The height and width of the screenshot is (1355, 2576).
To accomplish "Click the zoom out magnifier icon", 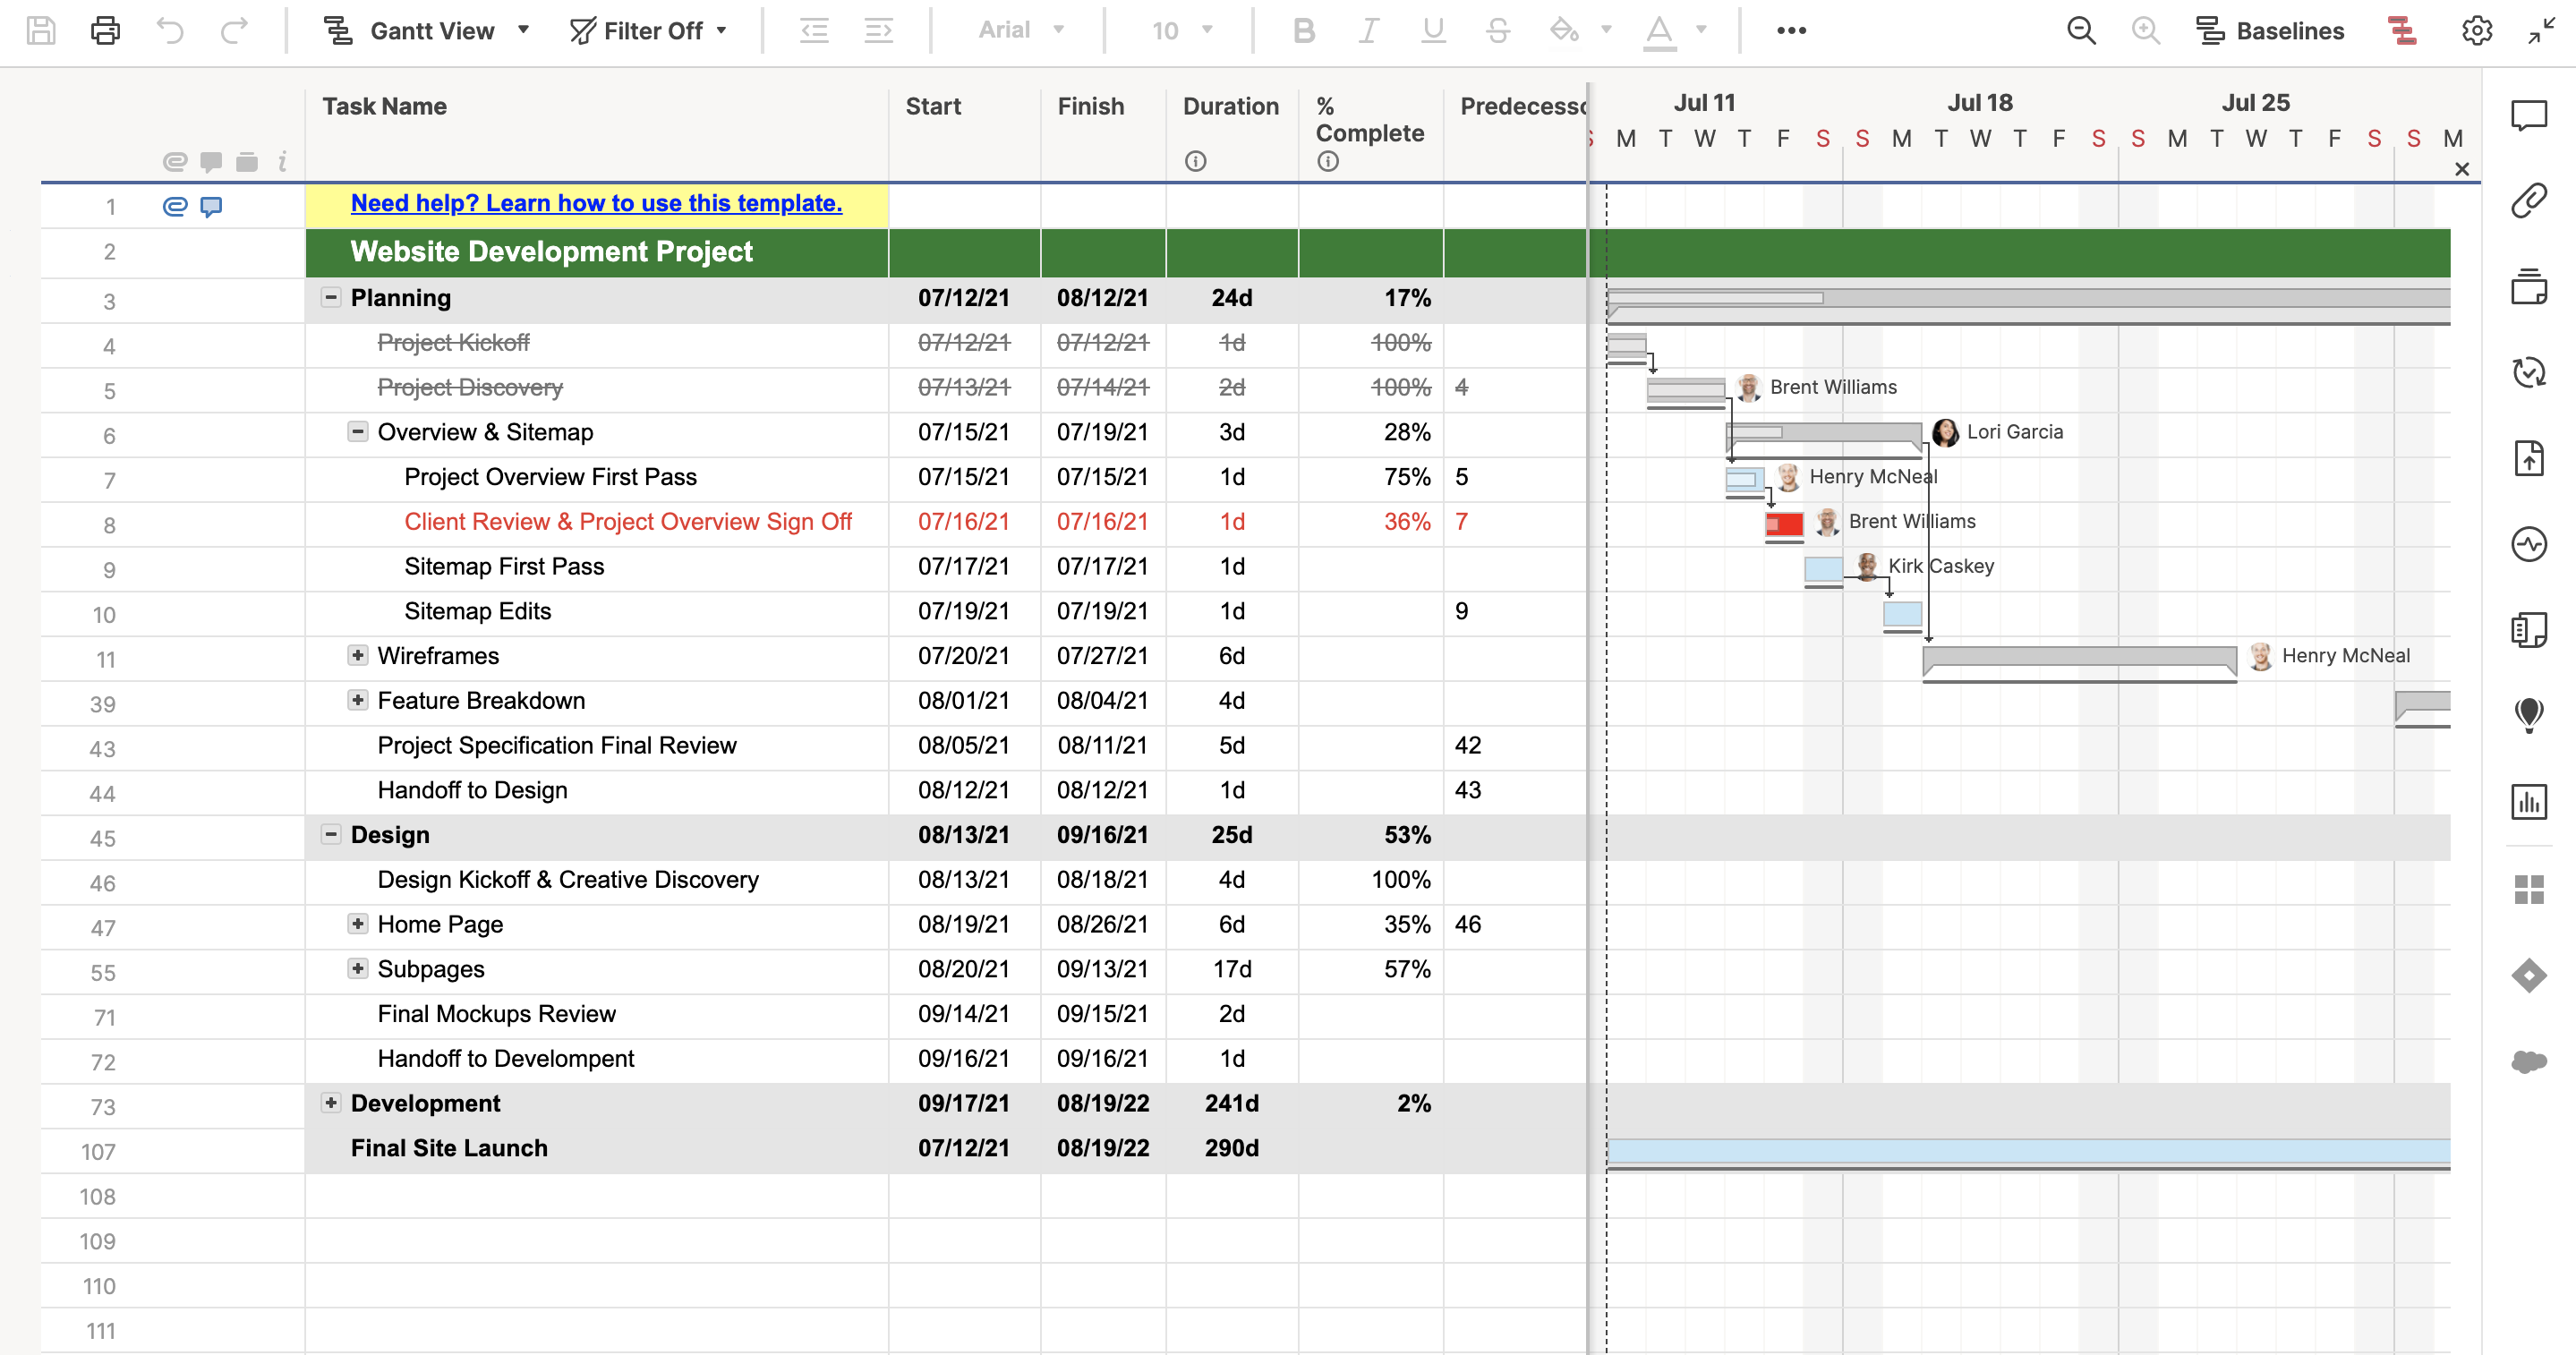I will pos(2080,31).
